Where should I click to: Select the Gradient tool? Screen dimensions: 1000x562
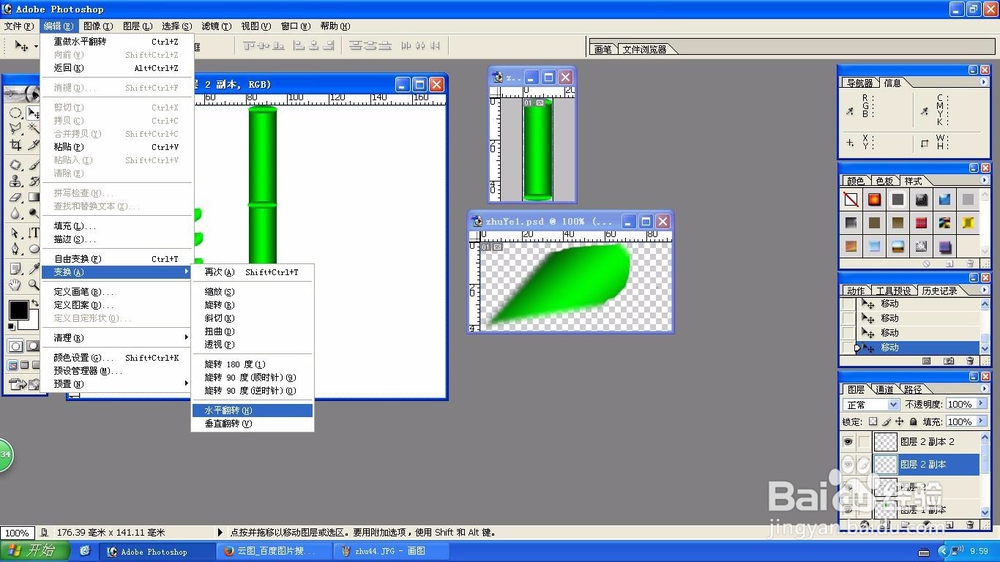tap(34, 197)
